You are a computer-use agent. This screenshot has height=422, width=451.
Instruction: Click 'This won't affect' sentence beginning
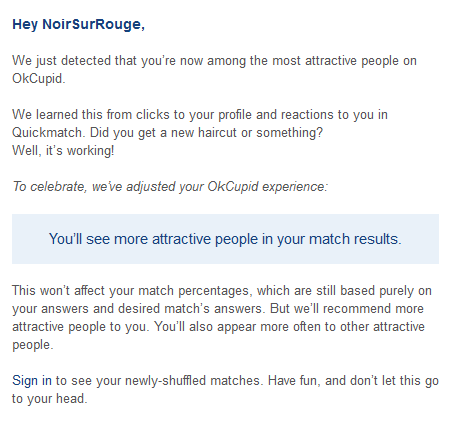(x=59, y=291)
